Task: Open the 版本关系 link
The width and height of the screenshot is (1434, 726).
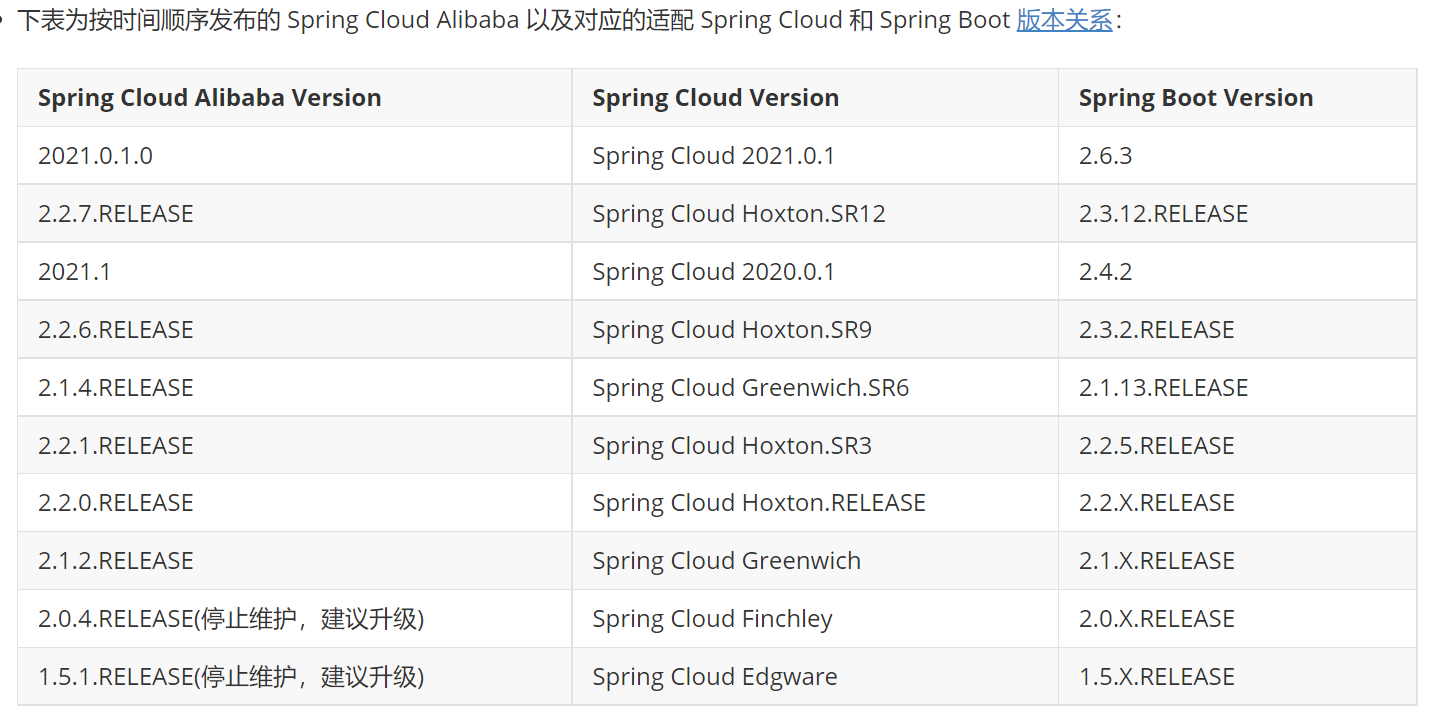Action: [1064, 21]
